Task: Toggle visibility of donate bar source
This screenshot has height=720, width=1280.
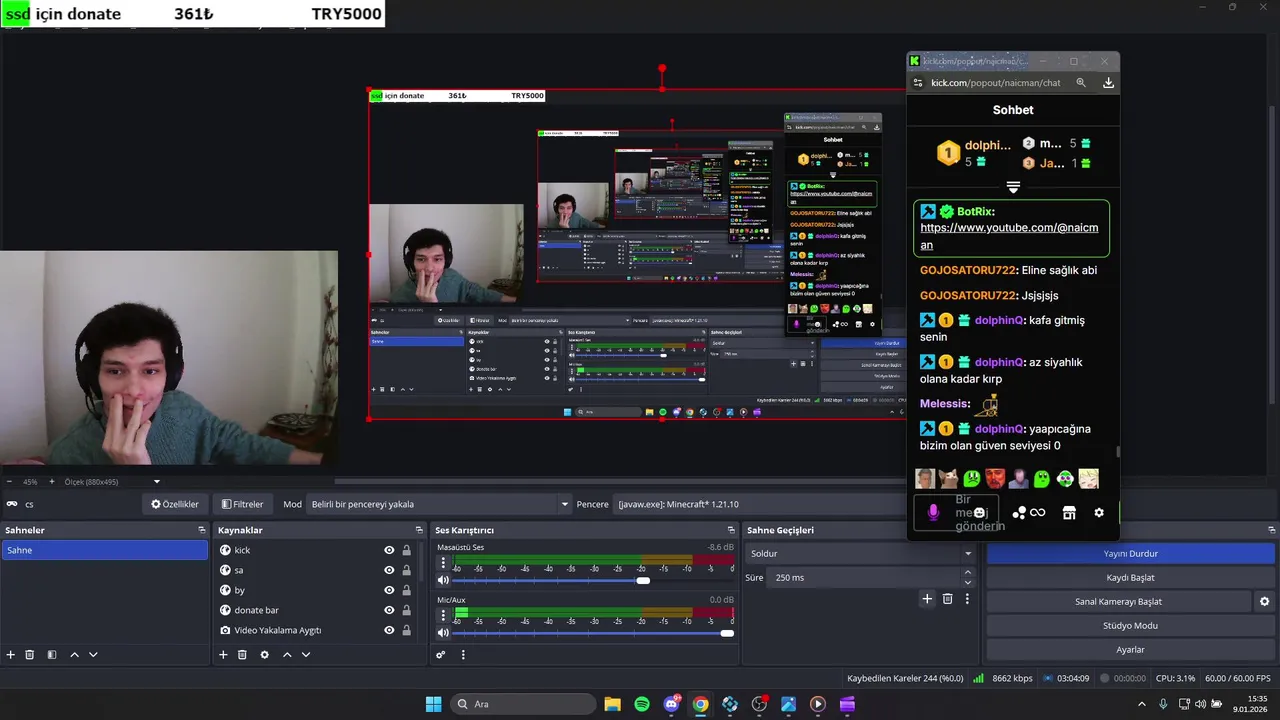Action: (x=389, y=610)
